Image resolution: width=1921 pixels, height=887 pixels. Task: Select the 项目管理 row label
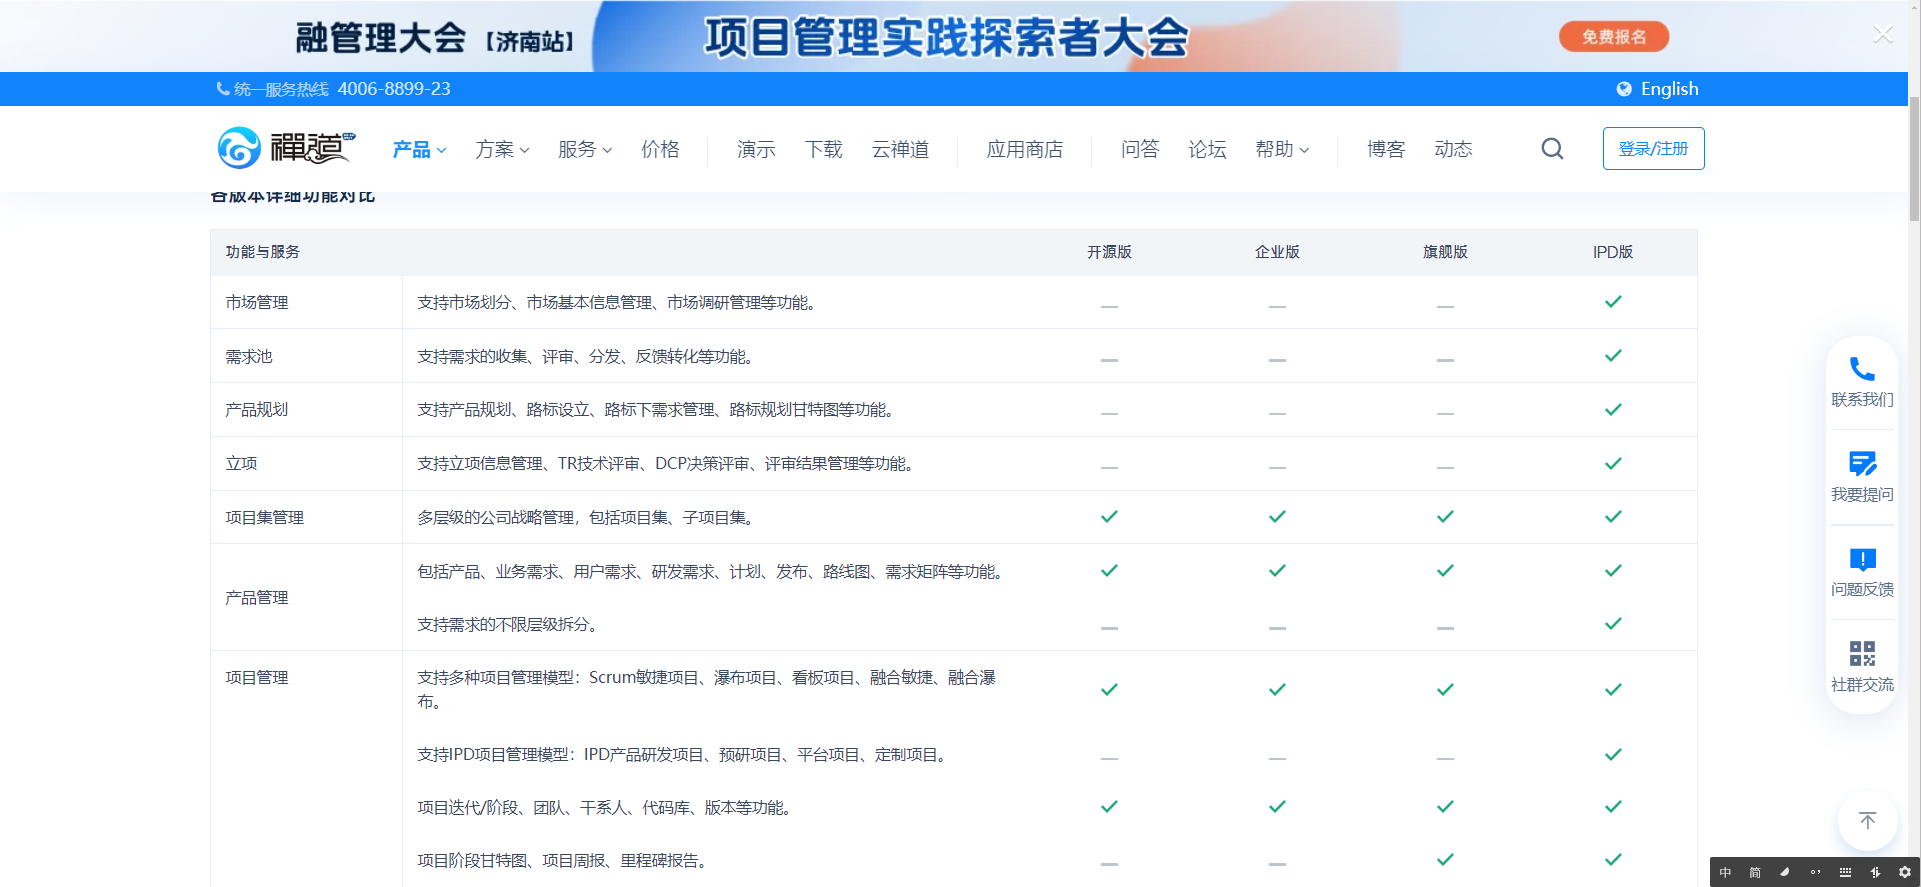257,677
